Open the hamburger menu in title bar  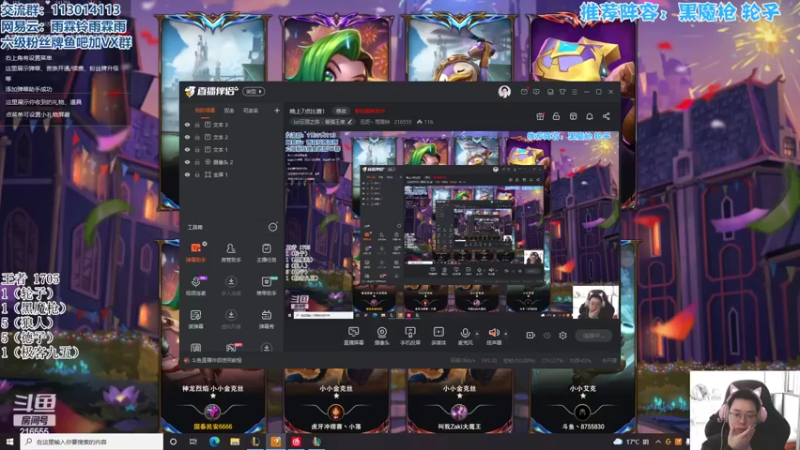574,92
